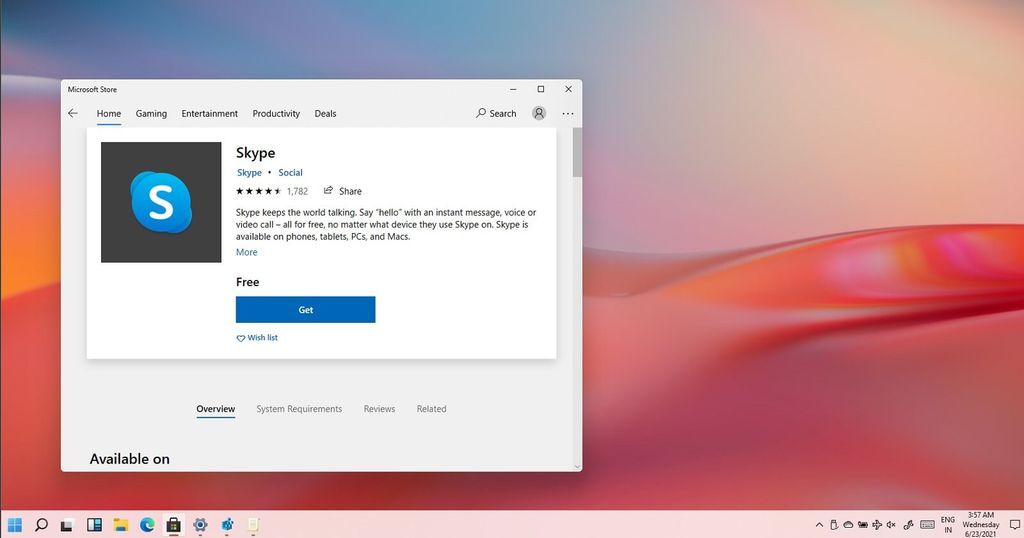Open the Productivity tab
1024x538 pixels.
276,114
